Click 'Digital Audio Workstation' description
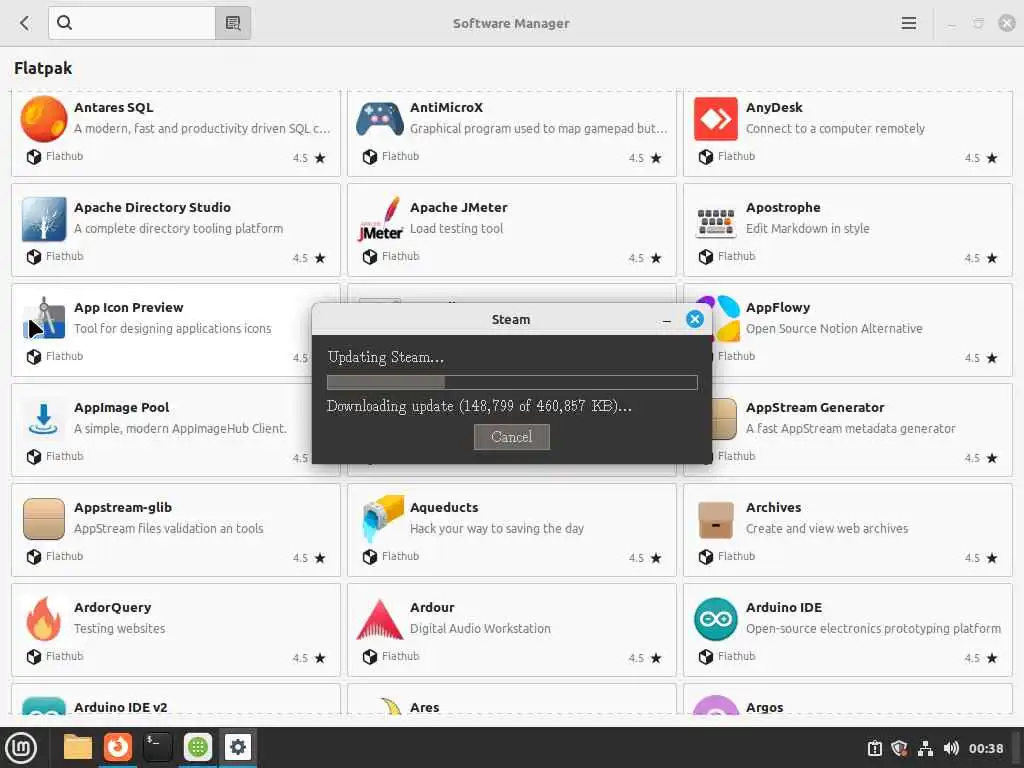The image size is (1024, 768). [480, 628]
